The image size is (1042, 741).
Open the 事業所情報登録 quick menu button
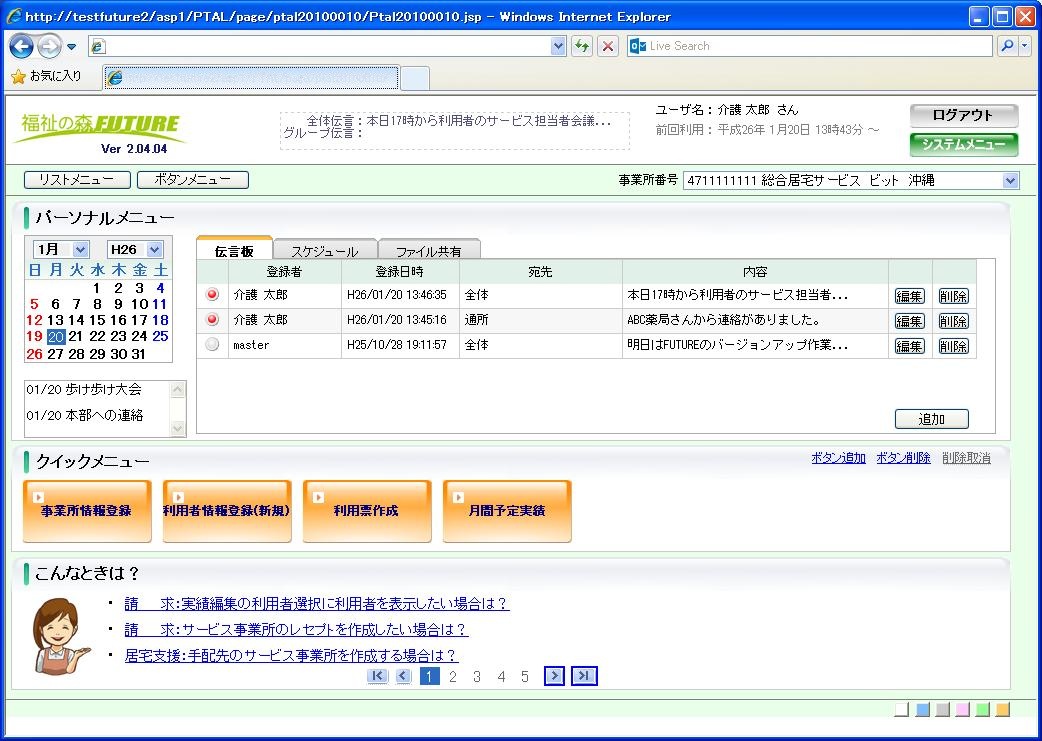coord(87,511)
